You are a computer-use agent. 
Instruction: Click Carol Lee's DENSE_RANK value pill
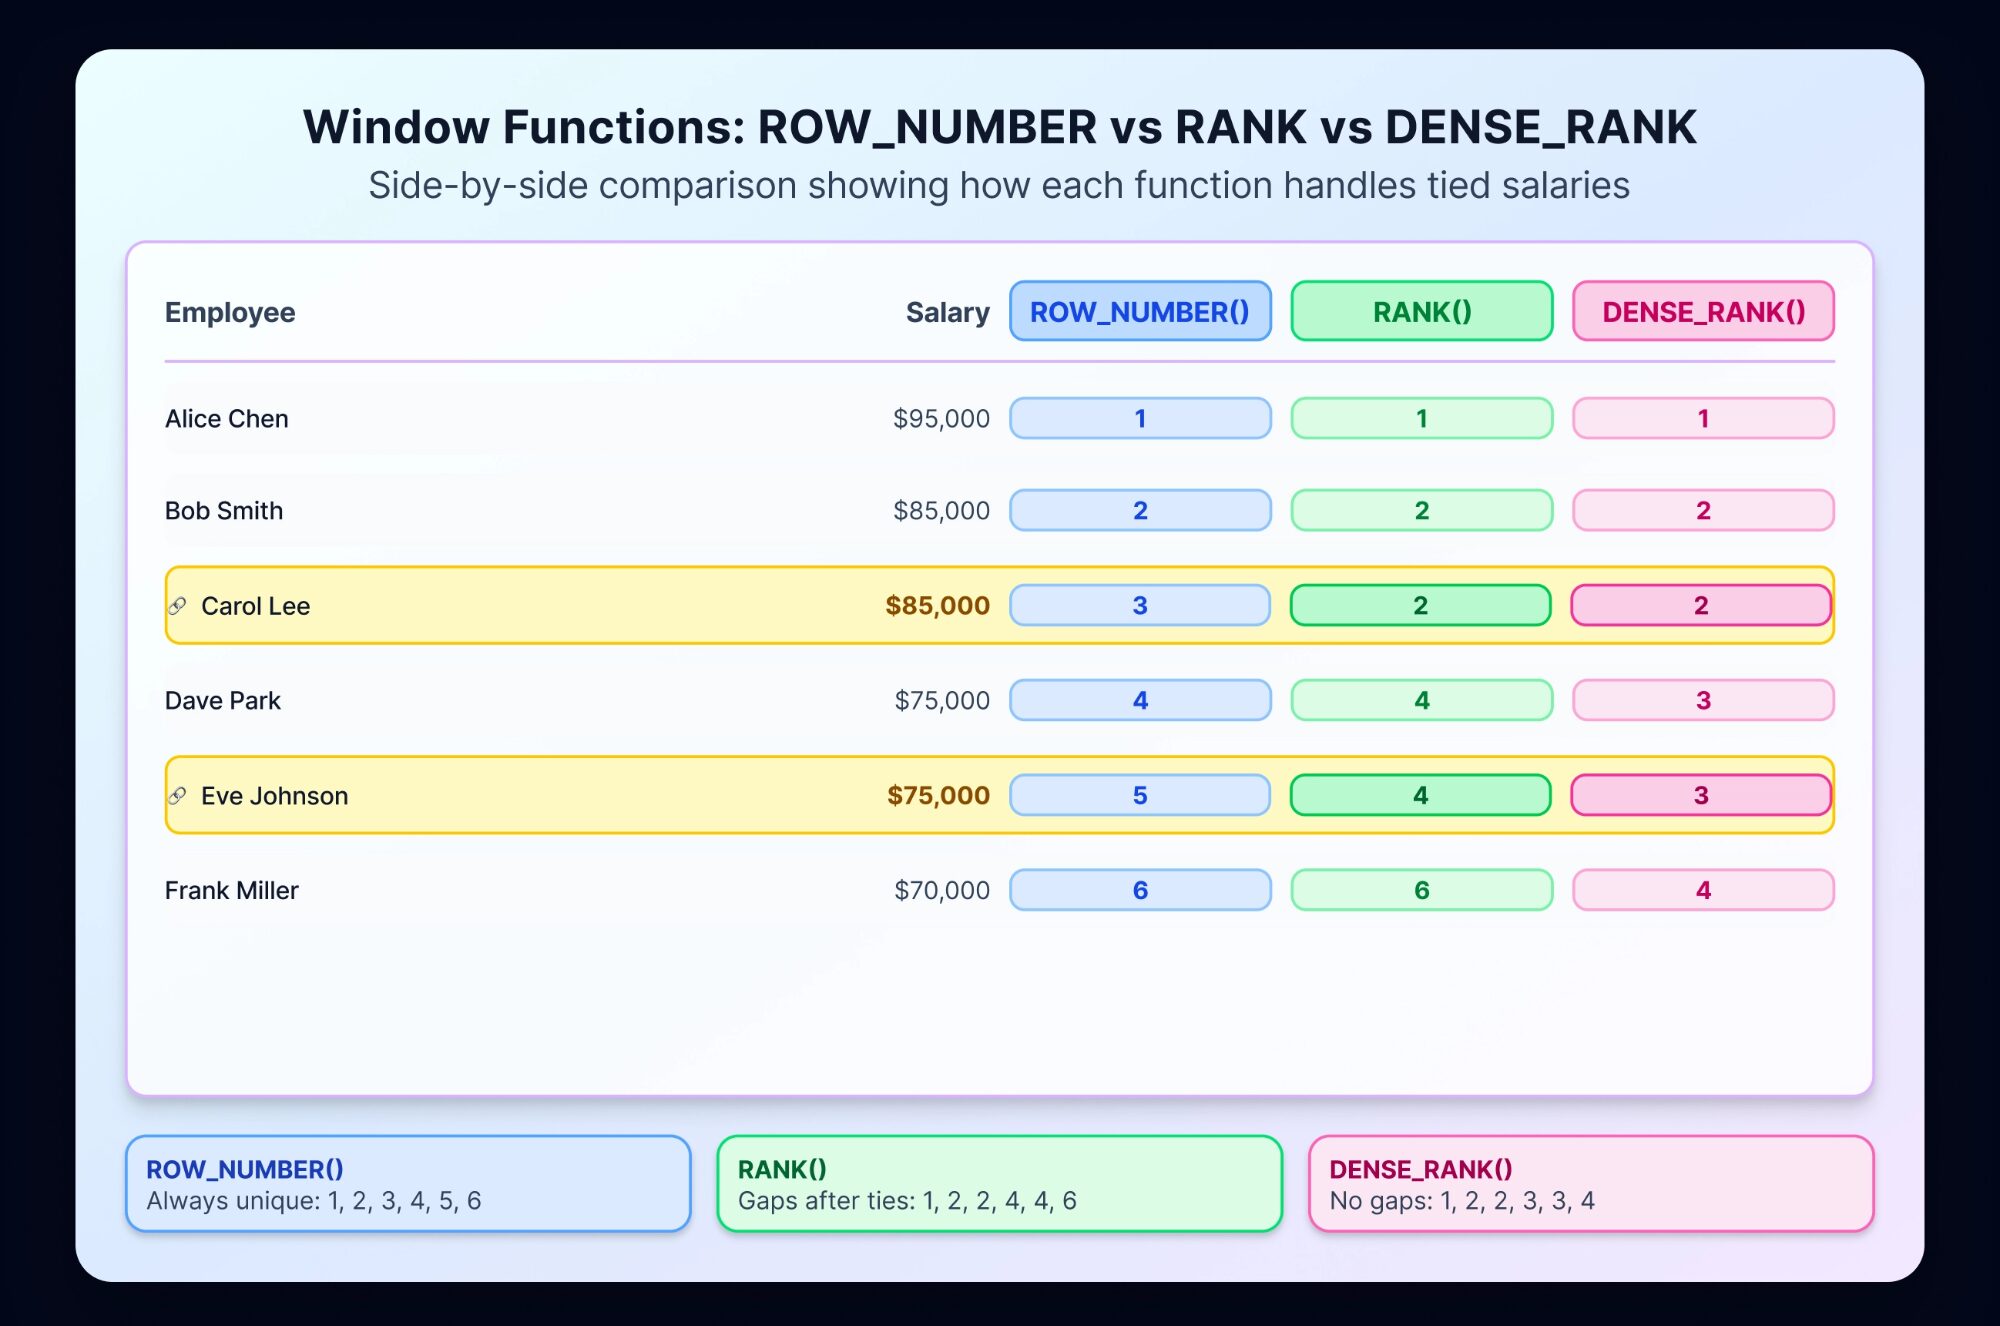tap(1701, 606)
